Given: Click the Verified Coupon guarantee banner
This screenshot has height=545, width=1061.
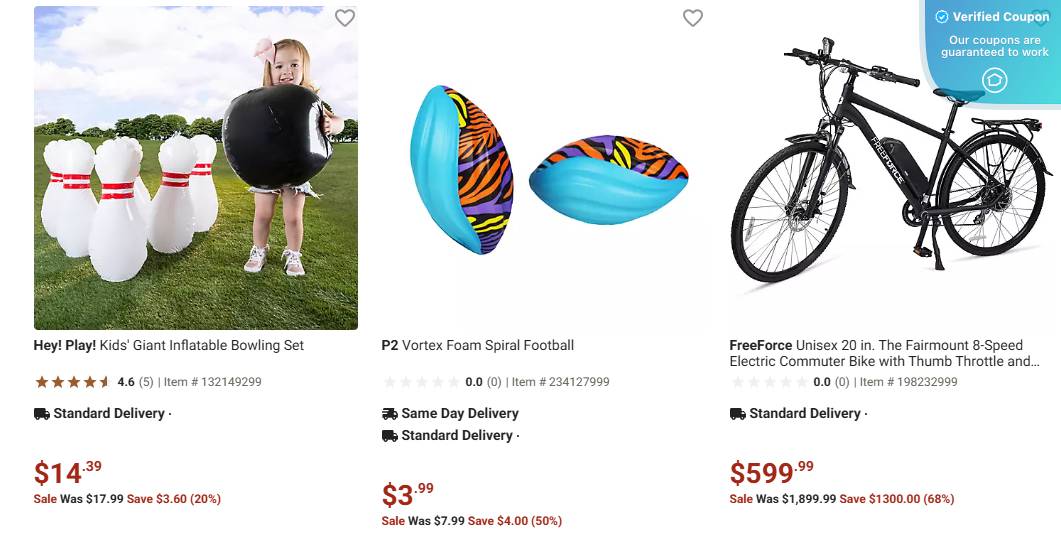Looking at the screenshot, I should [x=994, y=46].
